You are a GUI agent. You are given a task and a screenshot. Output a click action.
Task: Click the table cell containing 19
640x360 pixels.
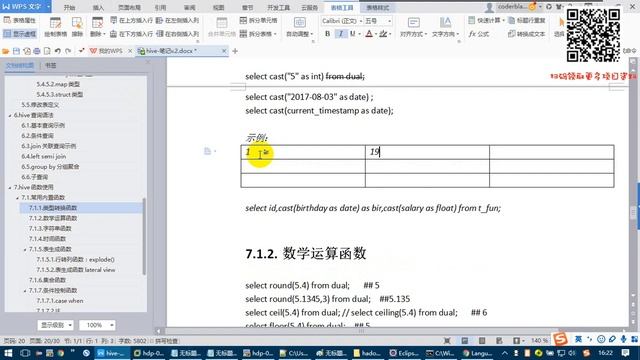pyautogui.click(x=427, y=152)
